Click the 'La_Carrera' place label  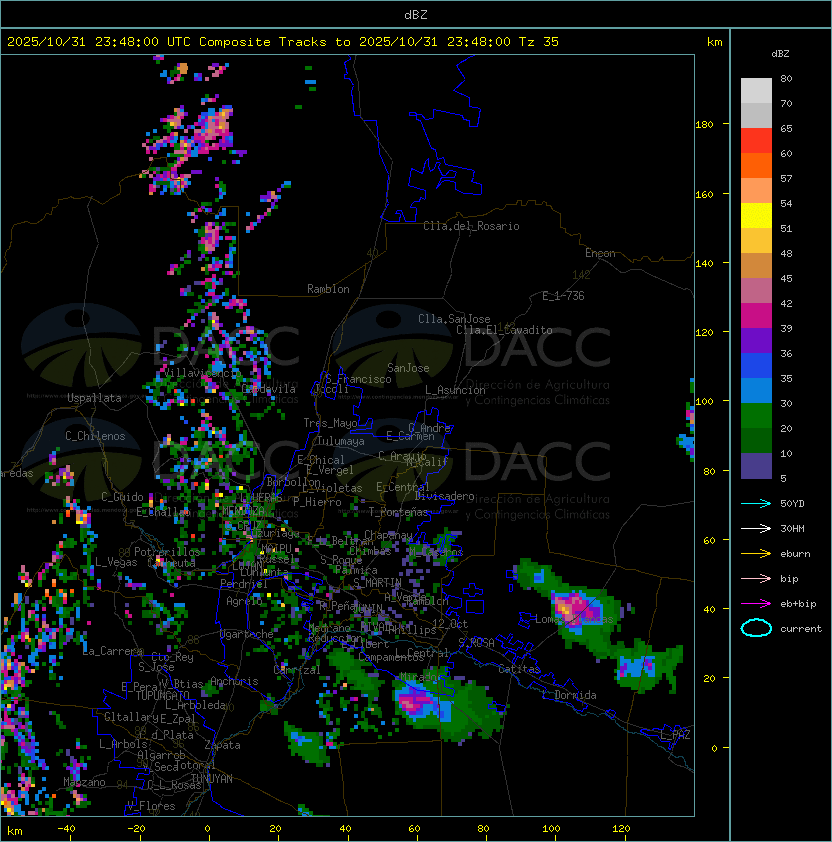(113, 651)
